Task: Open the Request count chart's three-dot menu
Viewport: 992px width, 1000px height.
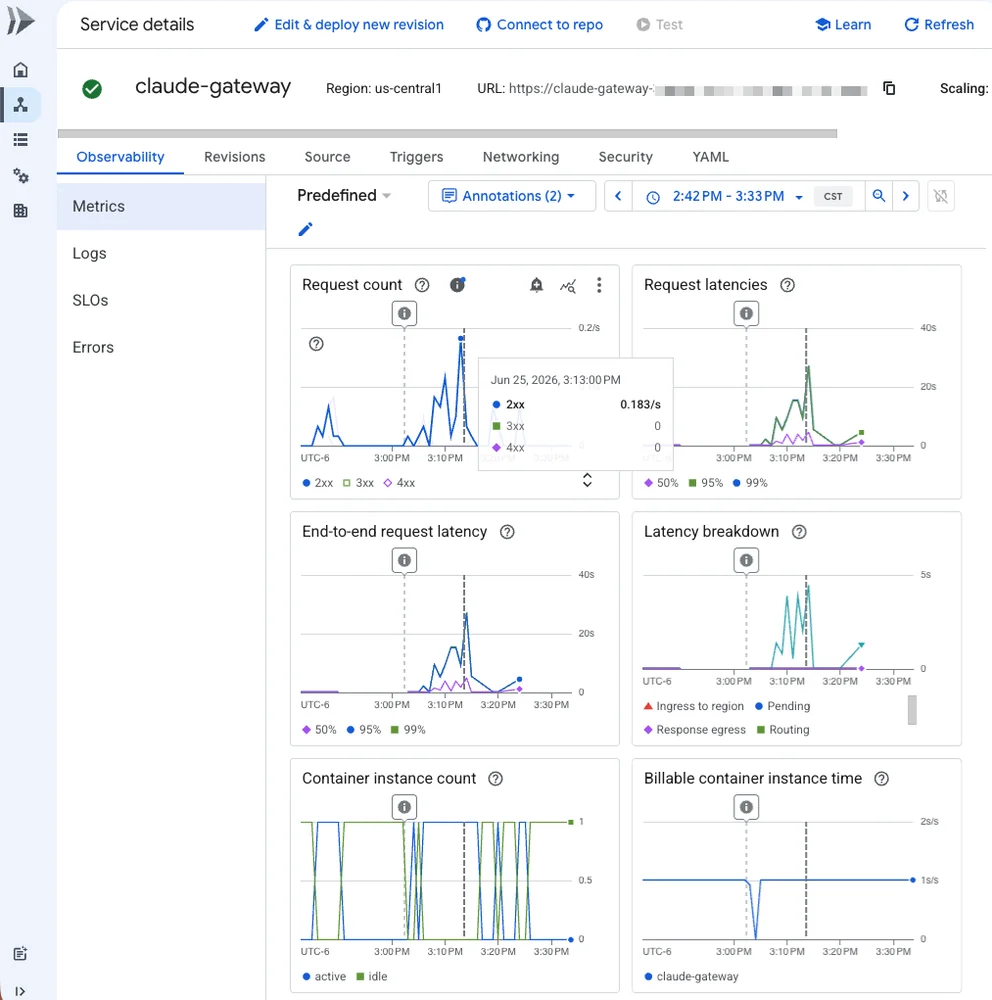Action: click(598, 285)
